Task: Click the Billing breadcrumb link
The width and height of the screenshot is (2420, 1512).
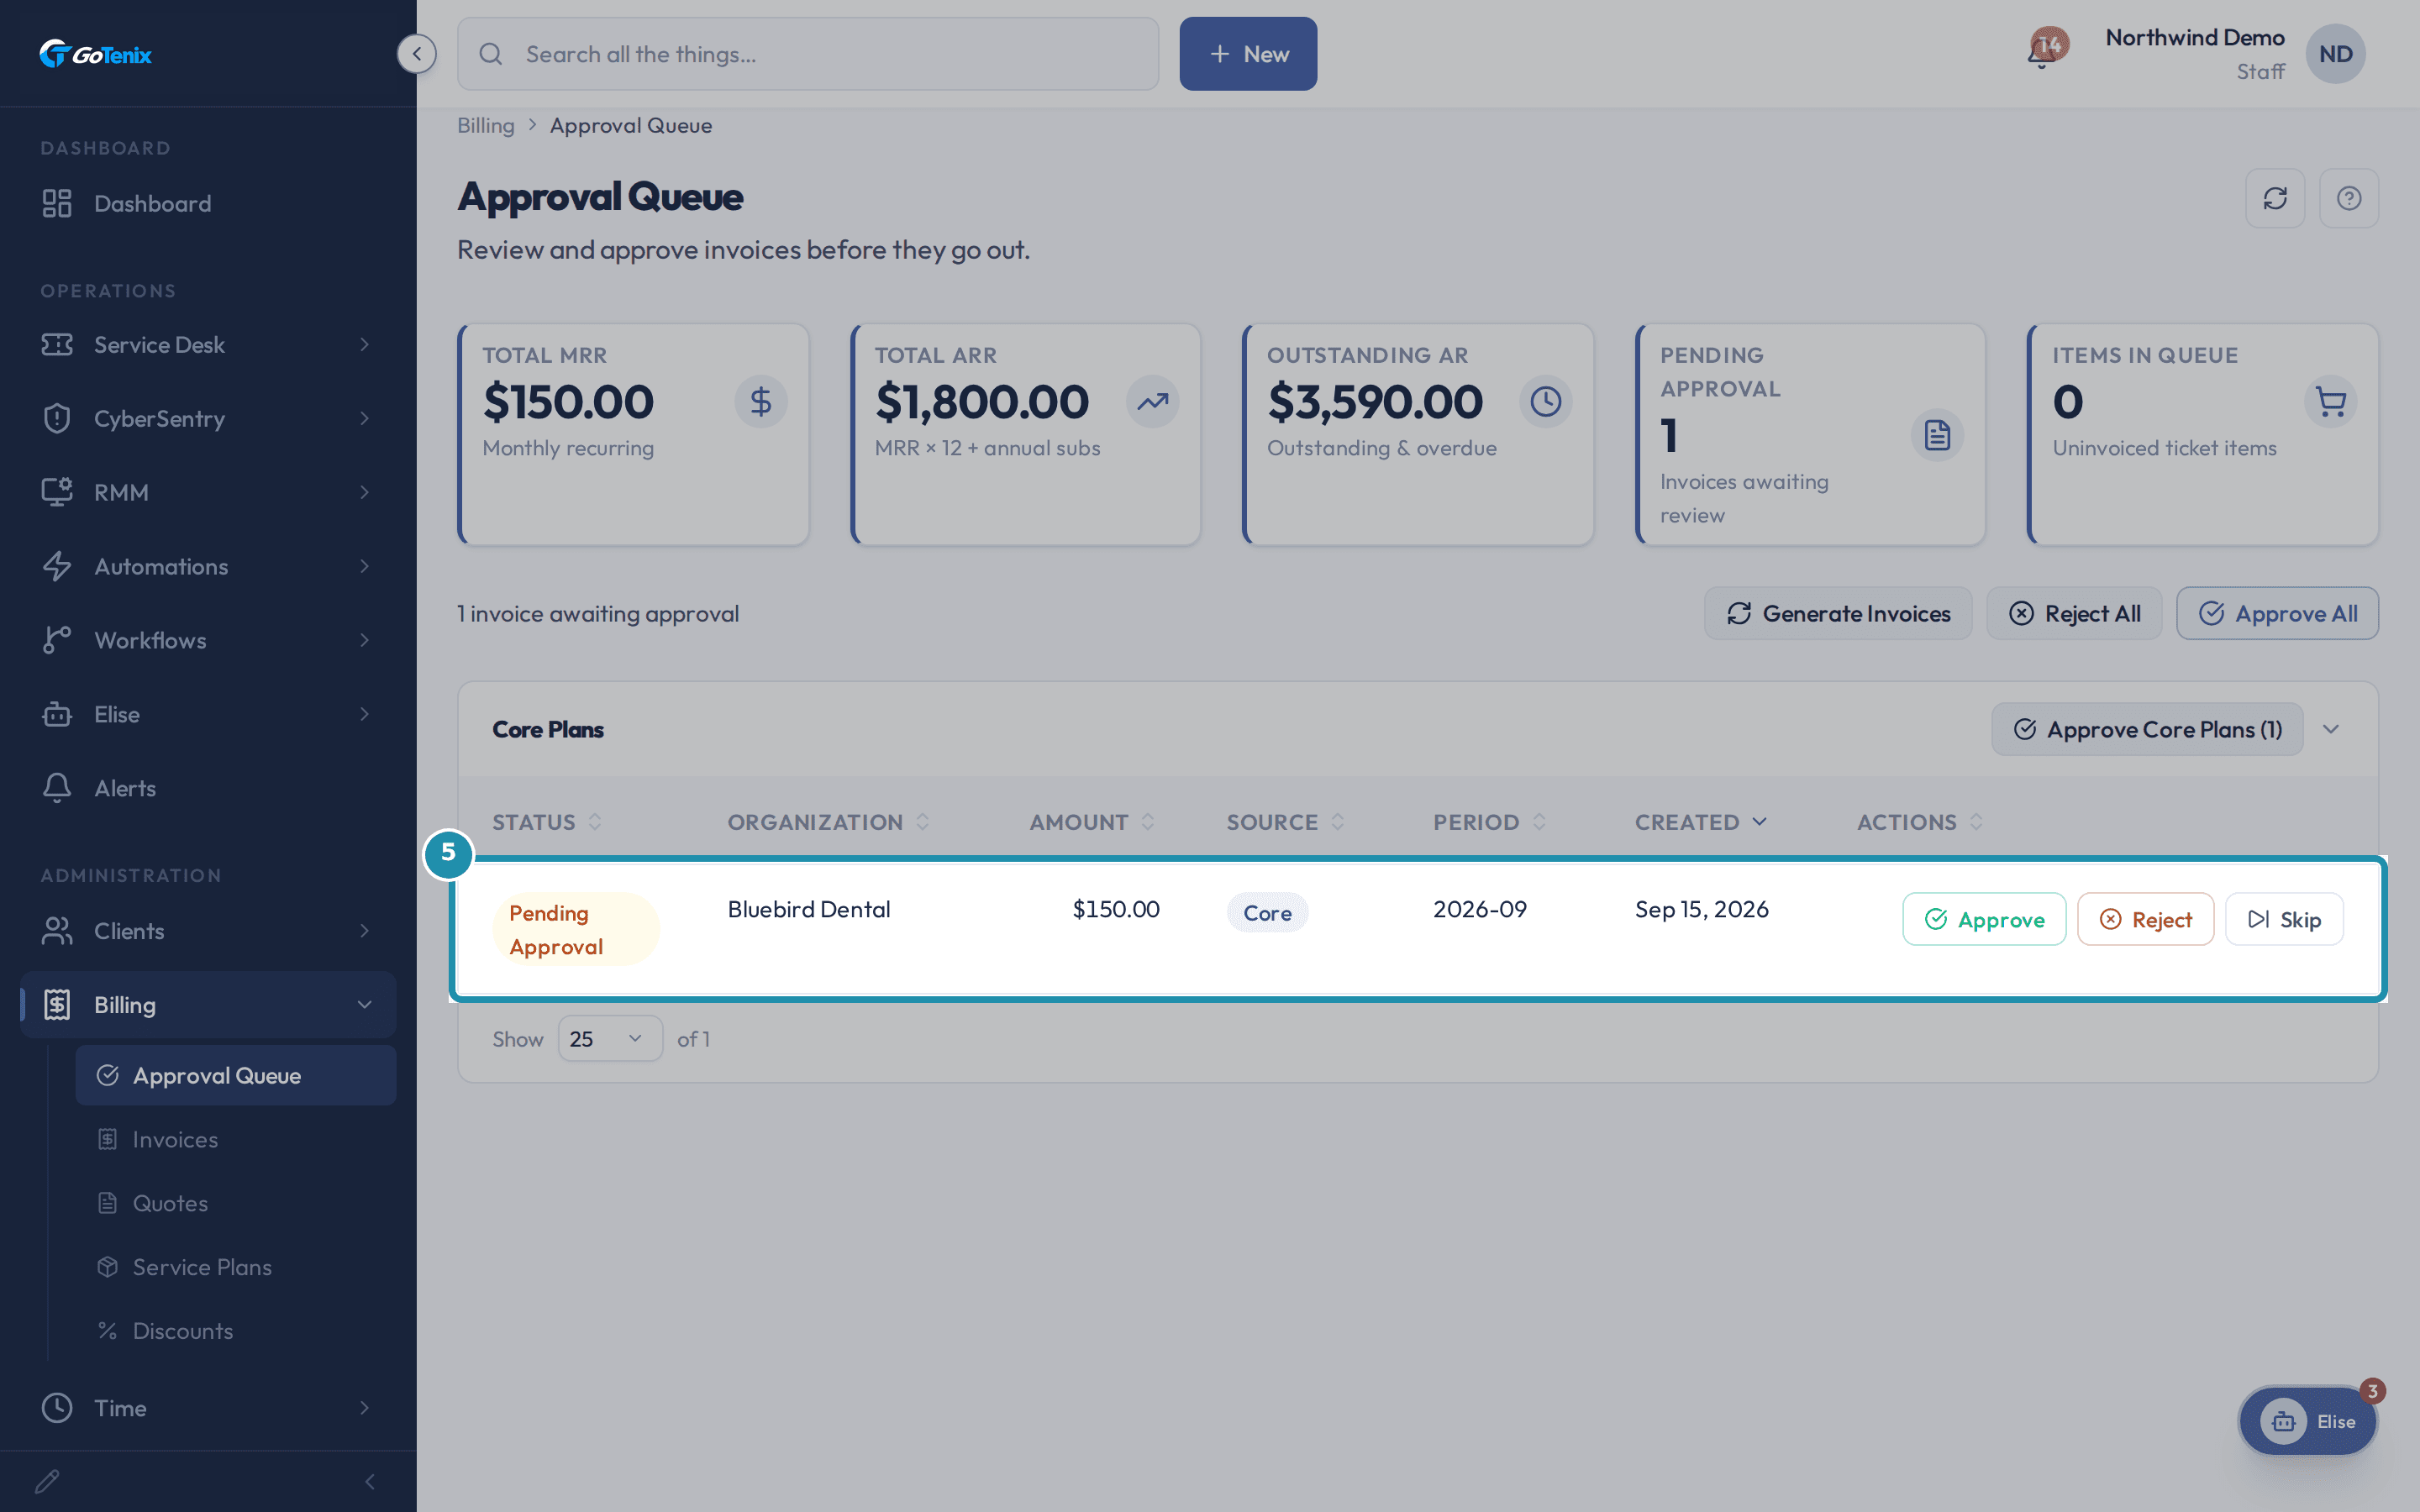Action: 486,126
